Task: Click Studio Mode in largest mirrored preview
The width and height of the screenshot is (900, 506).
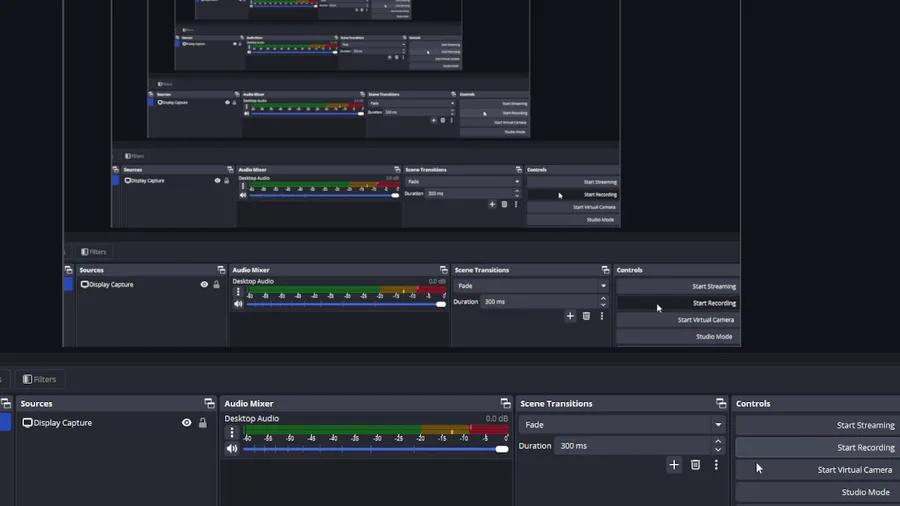Action: pos(678,337)
